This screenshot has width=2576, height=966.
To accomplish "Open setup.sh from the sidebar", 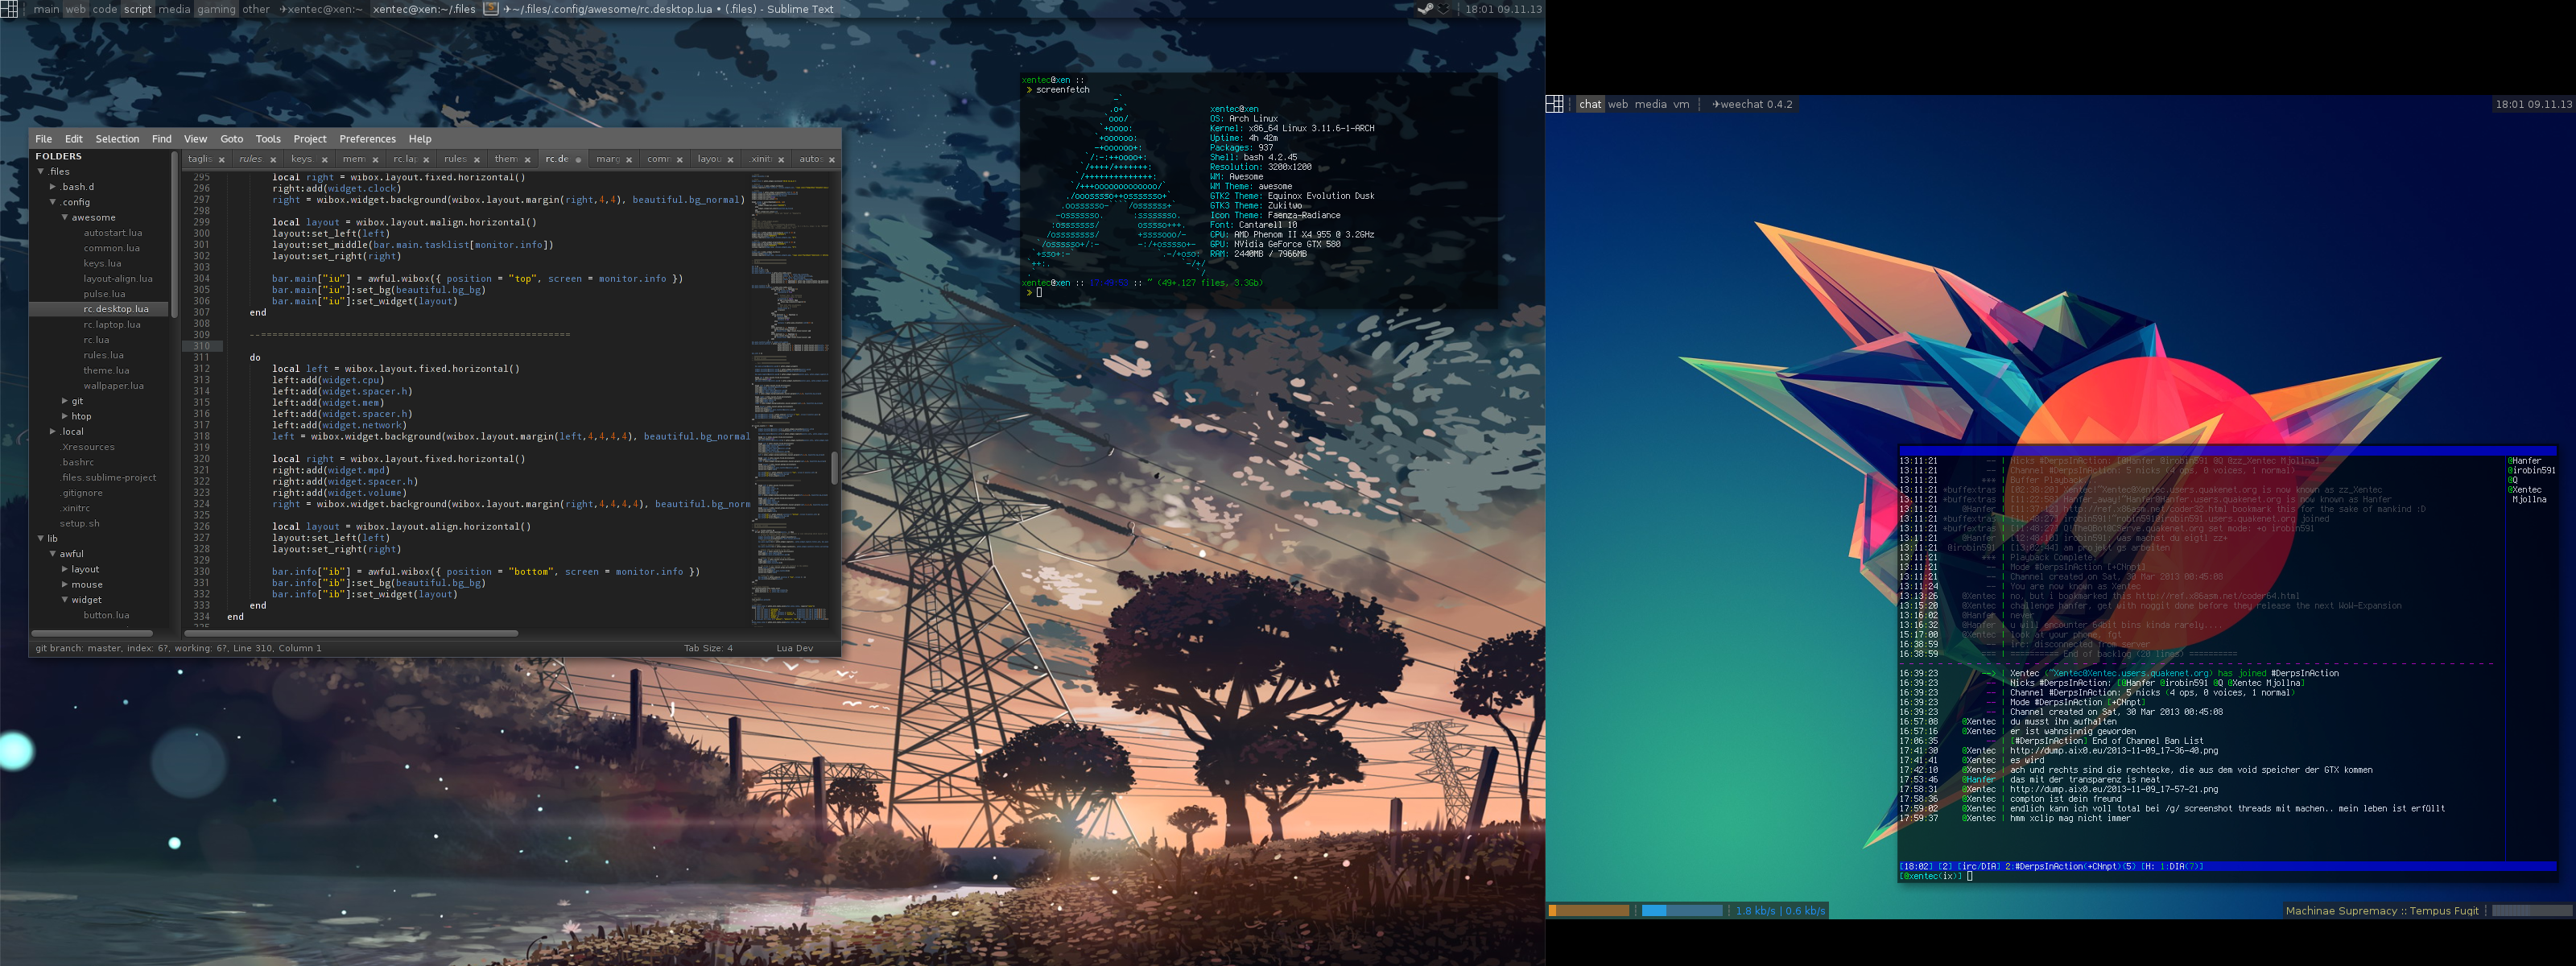I will click(79, 524).
